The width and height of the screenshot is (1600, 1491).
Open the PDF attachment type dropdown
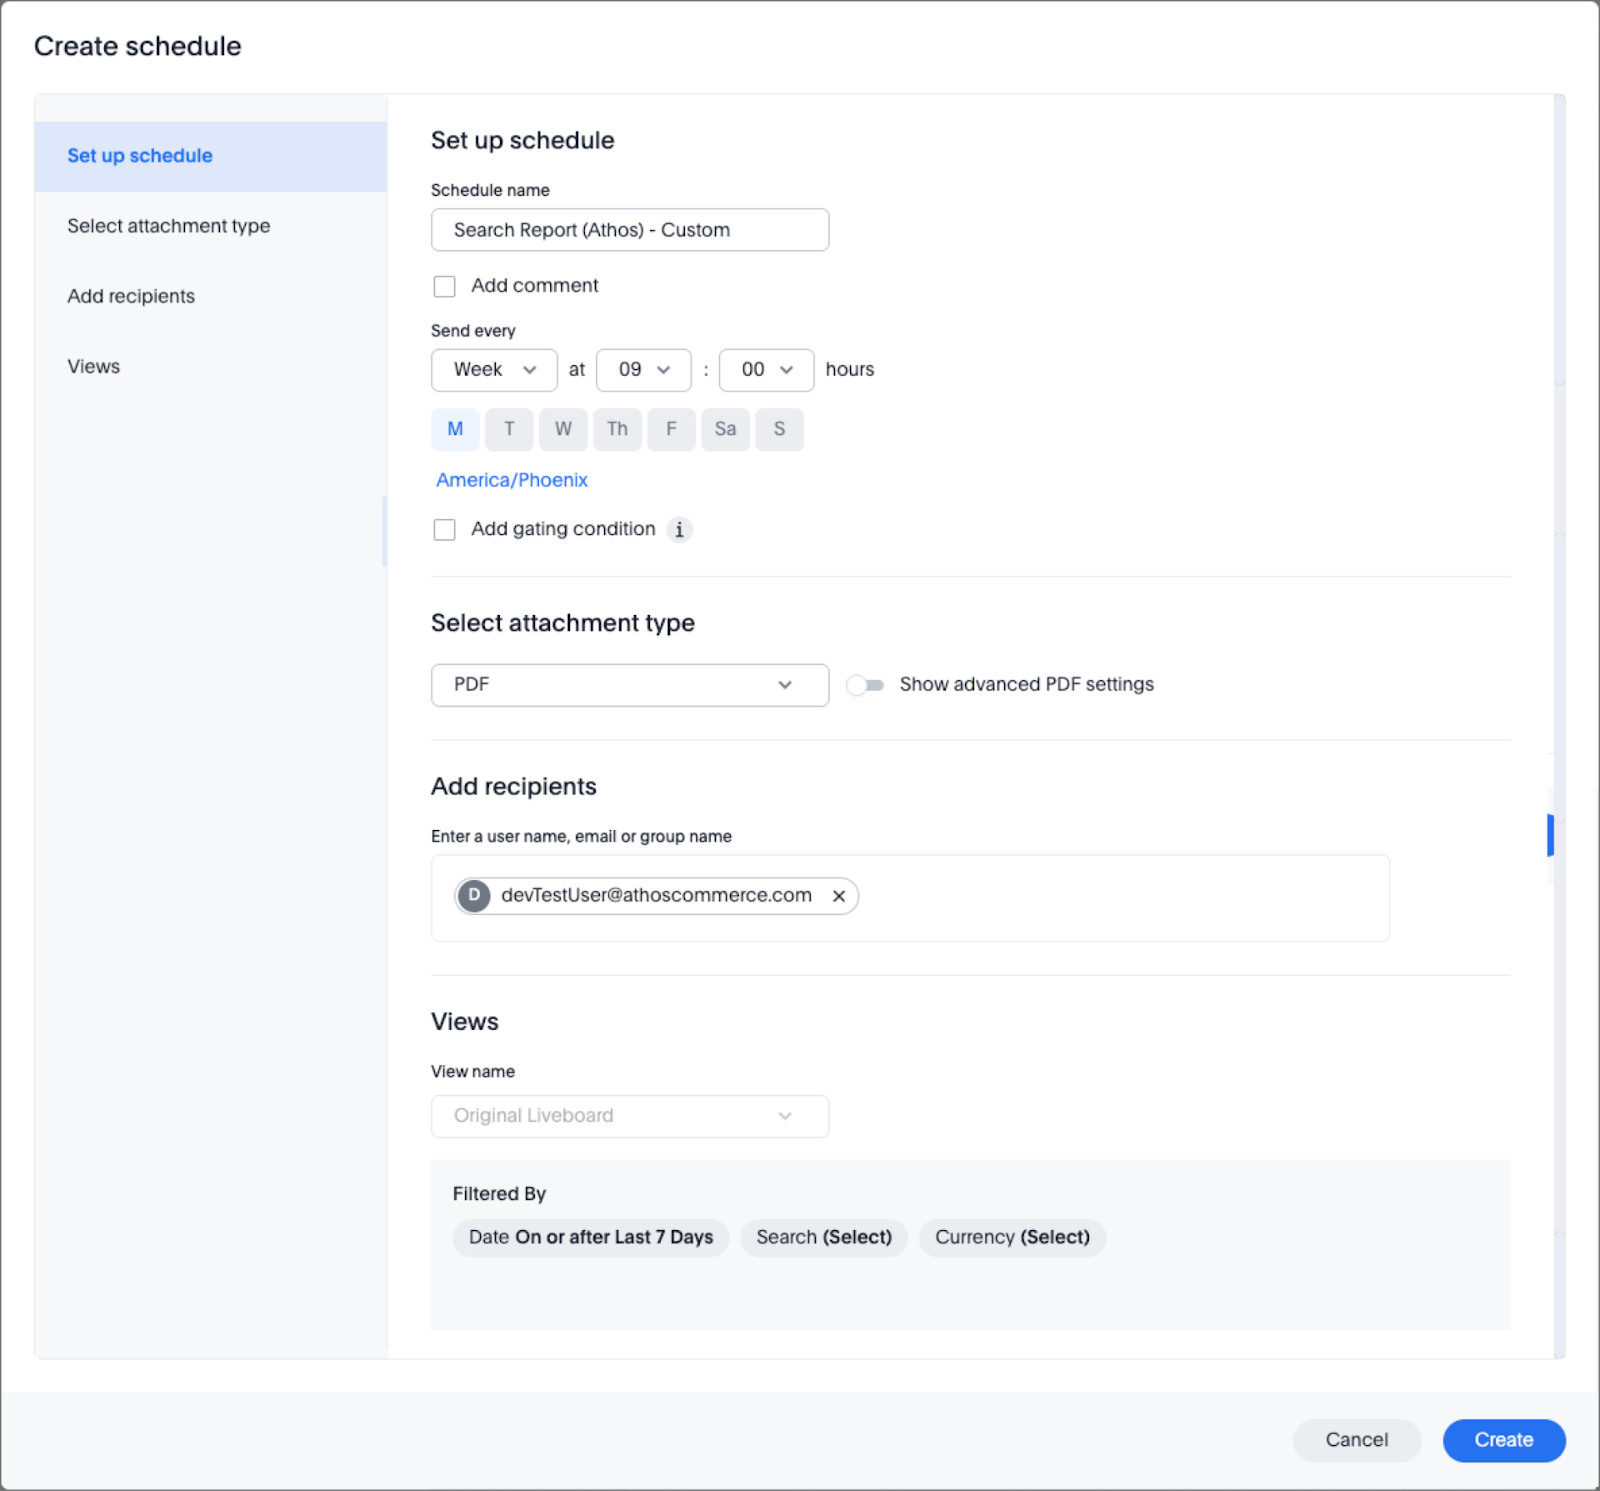(629, 685)
